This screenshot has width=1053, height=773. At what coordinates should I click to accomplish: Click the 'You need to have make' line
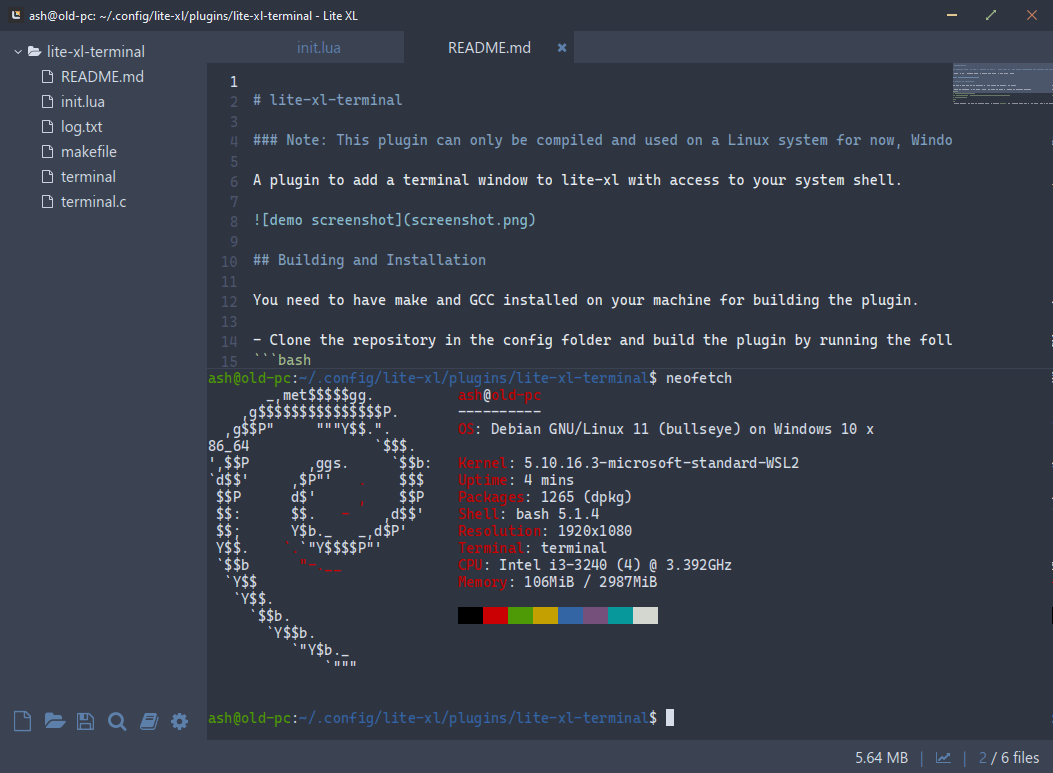(x=585, y=300)
